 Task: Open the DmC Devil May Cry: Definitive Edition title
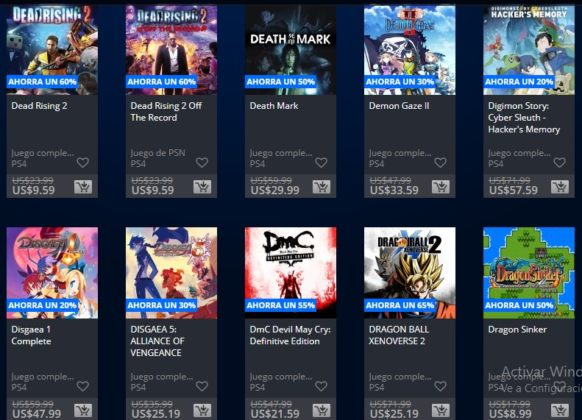(x=290, y=335)
